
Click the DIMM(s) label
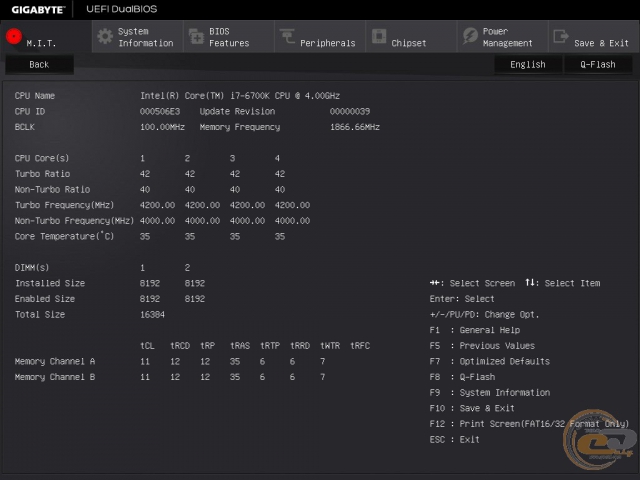click(32, 268)
